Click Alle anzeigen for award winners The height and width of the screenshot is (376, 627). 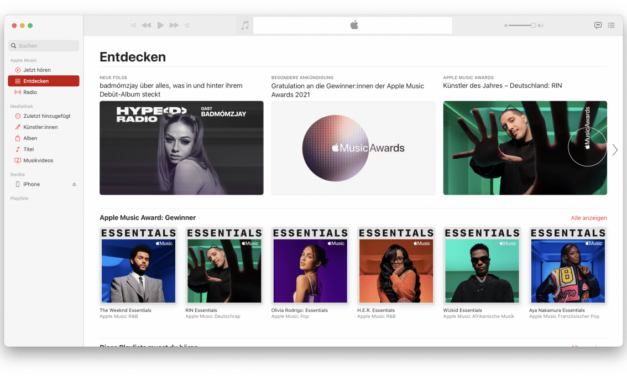(x=589, y=218)
